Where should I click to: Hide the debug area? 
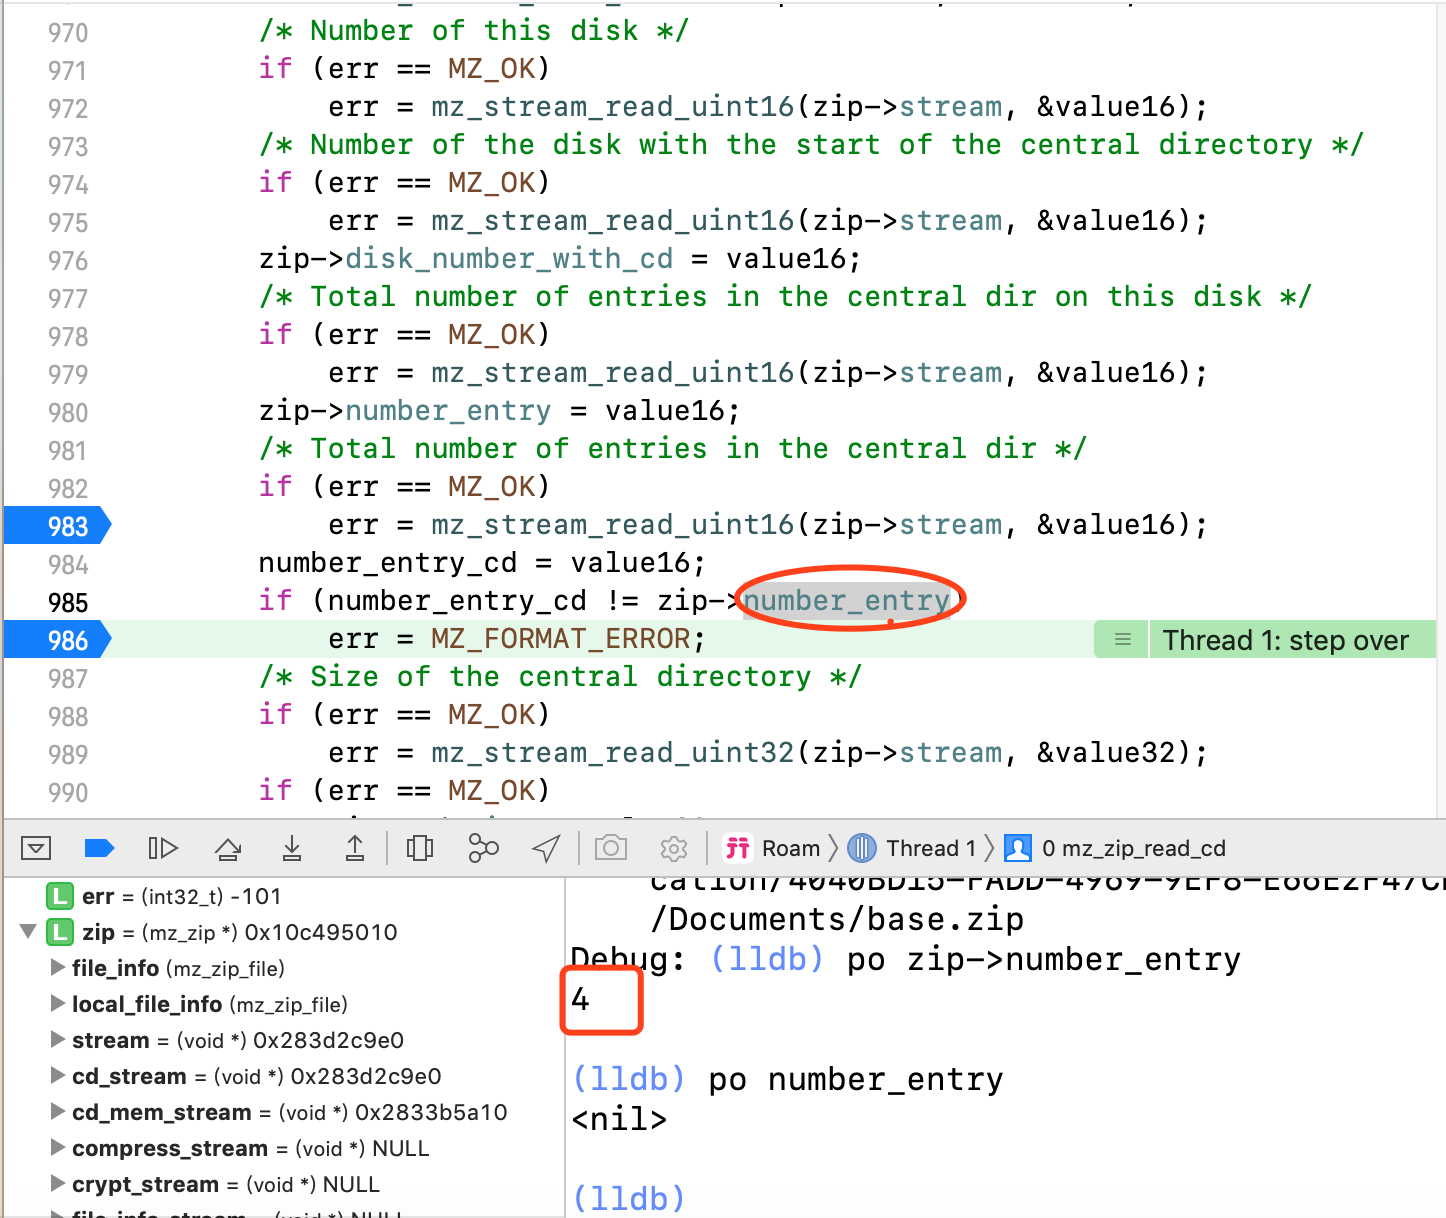click(x=37, y=847)
